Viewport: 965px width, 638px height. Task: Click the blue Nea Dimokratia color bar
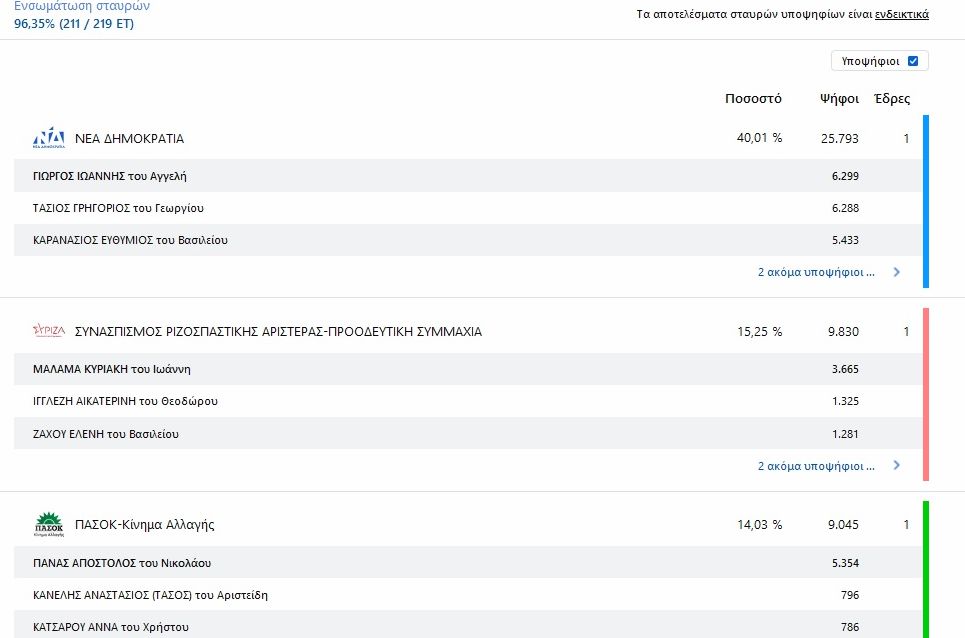pyautogui.click(x=926, y=200)
